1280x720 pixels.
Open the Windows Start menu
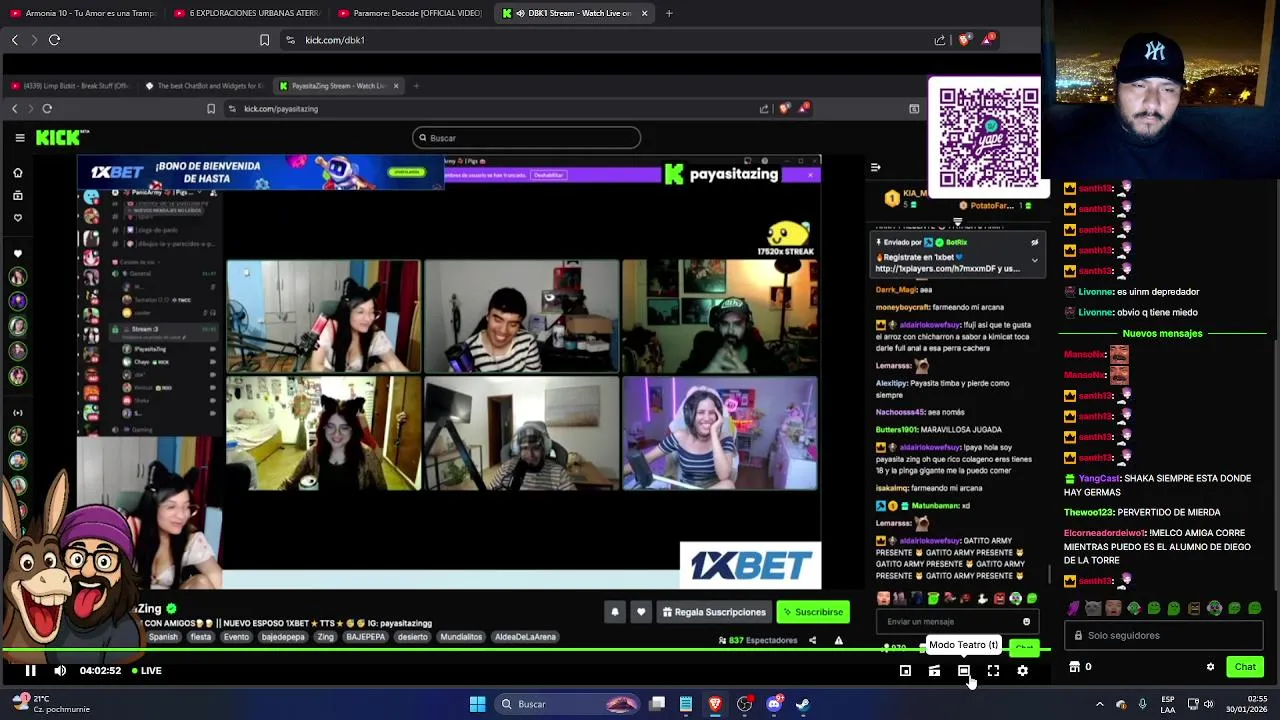click(477, 704)
